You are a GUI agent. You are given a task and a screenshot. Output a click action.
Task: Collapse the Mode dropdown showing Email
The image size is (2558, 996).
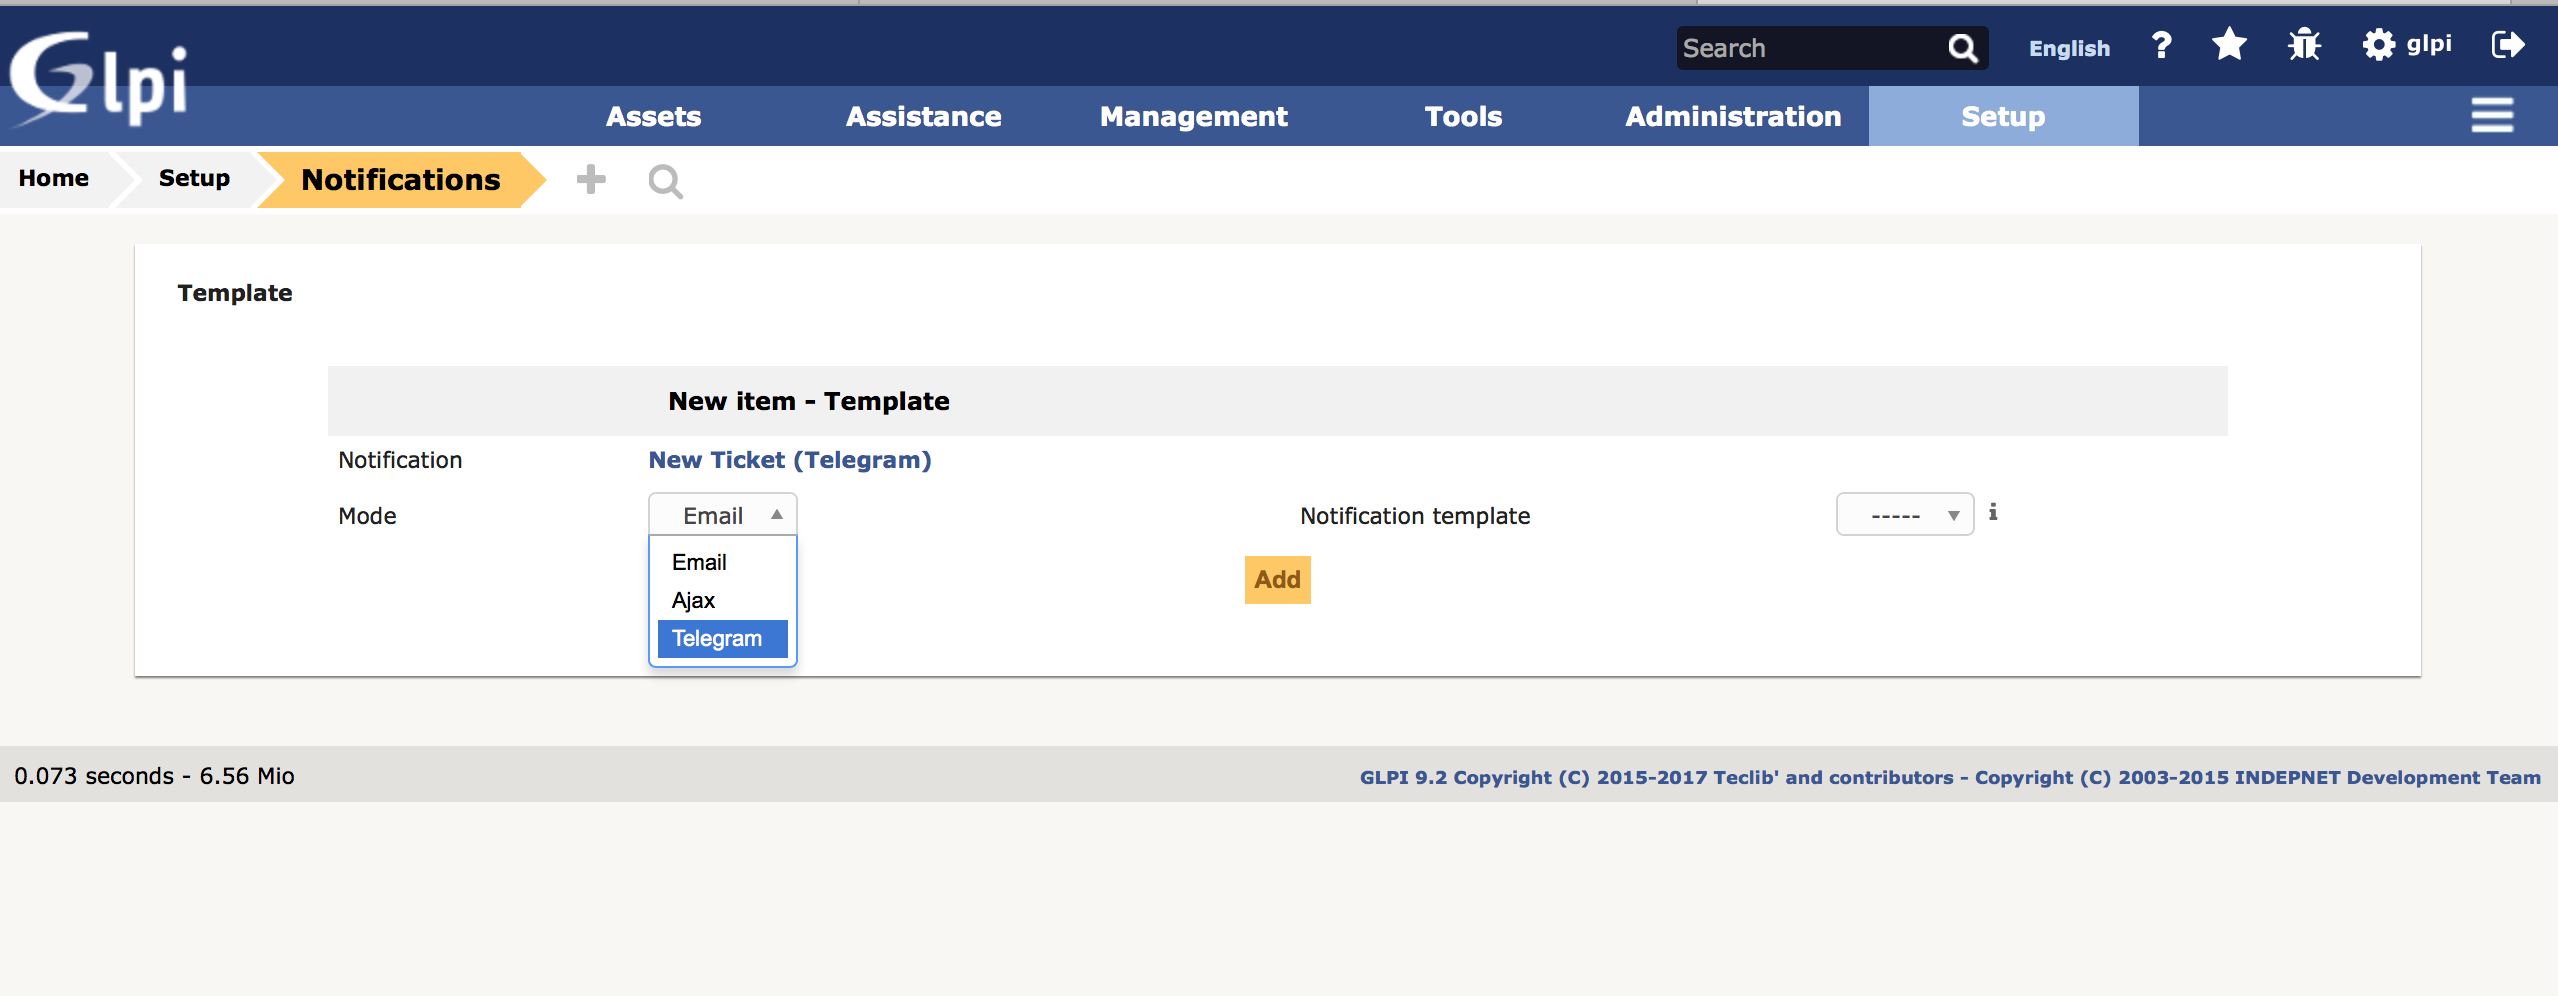[723, 515]
